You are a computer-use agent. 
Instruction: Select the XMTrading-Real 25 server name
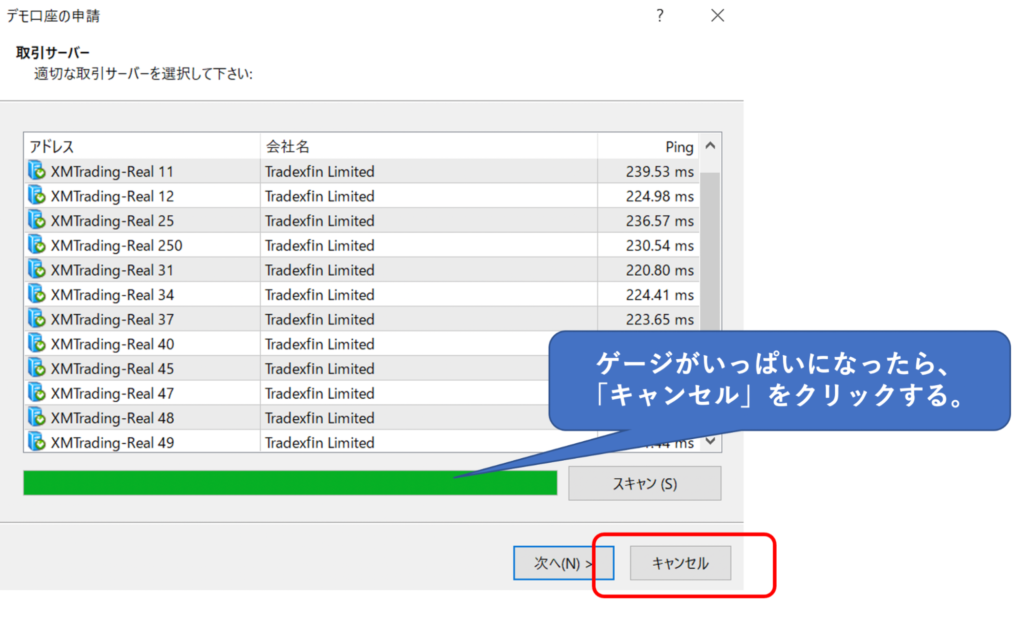[112, 221]
